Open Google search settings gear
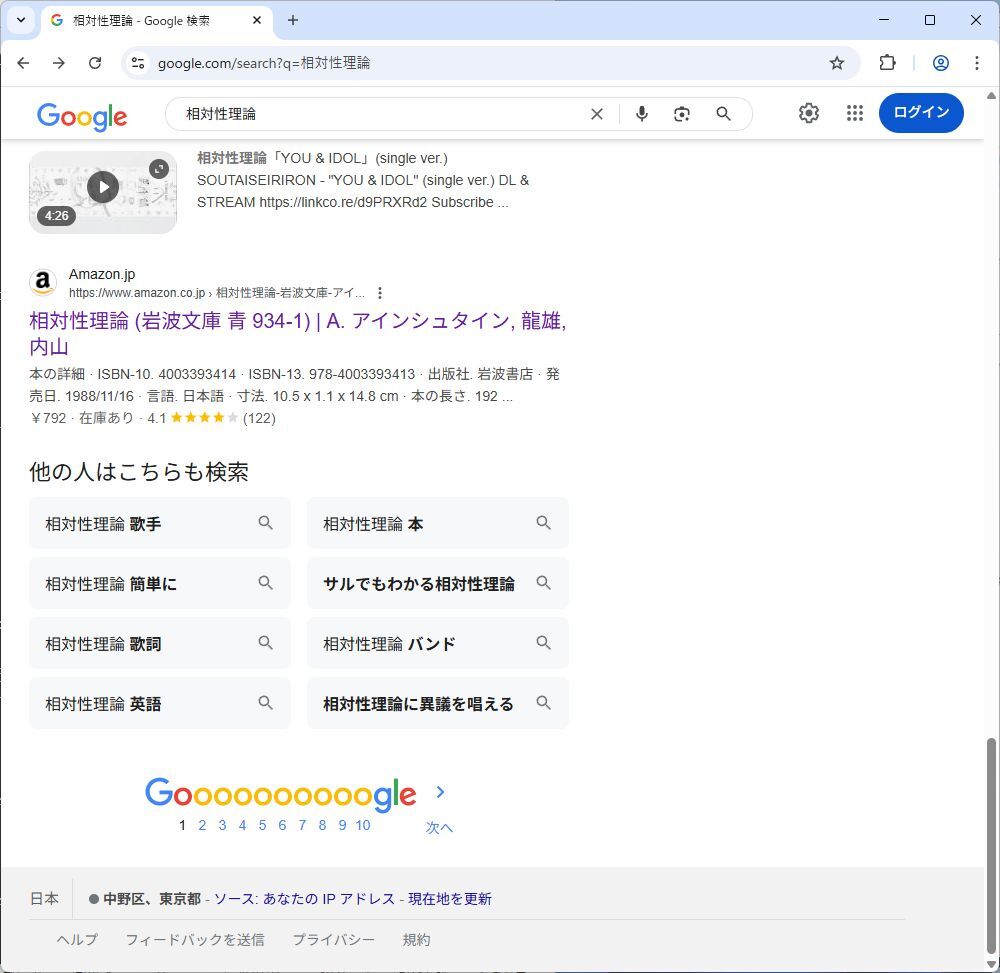The width and height of the screenshot is (1000, 973). [809, 113]
